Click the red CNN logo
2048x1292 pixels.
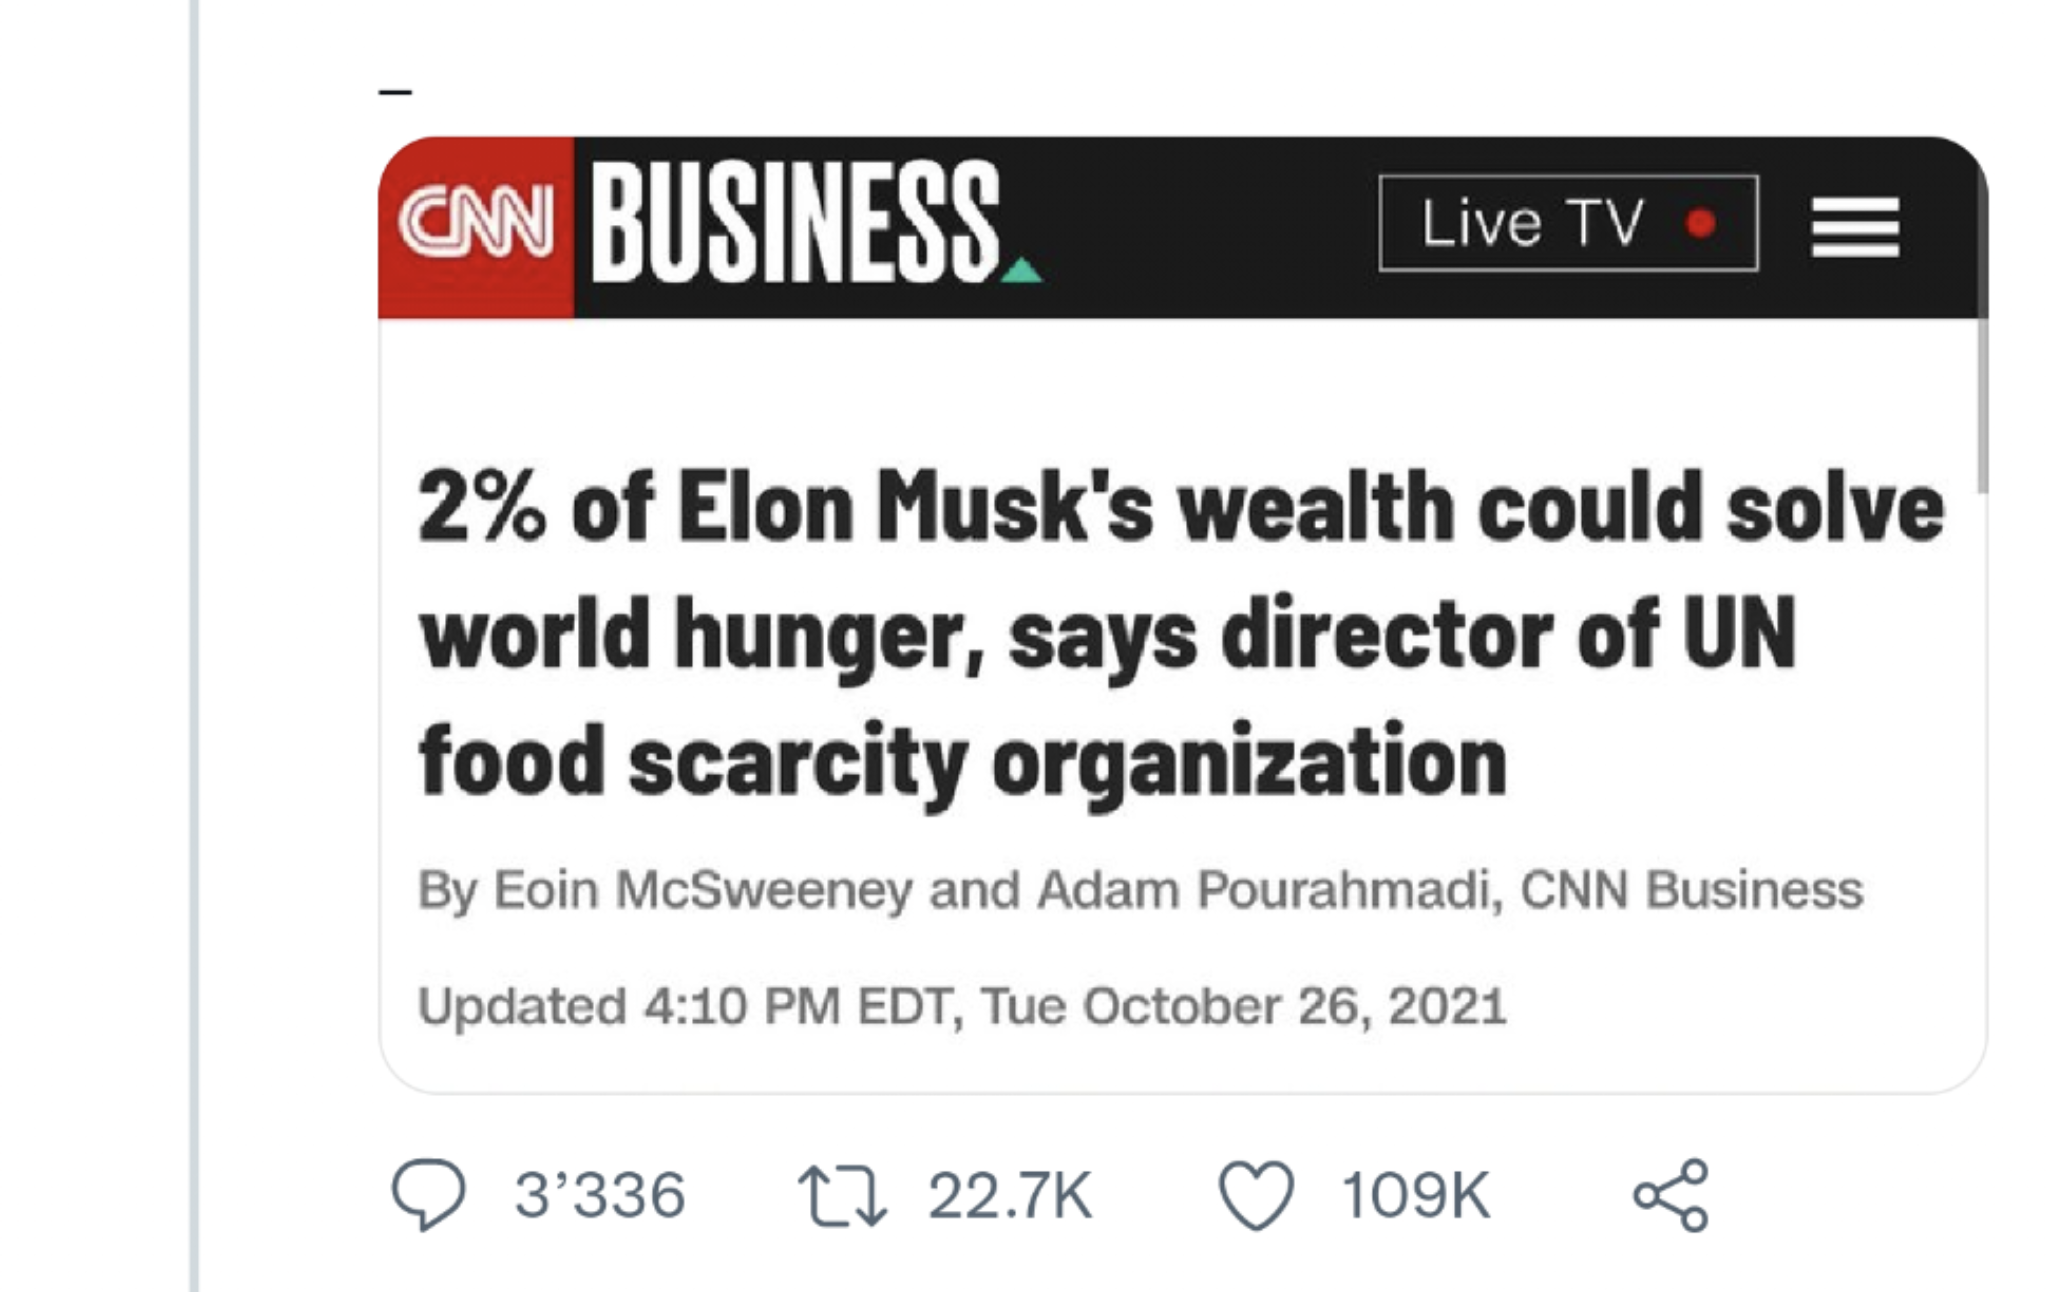[476, 226]
